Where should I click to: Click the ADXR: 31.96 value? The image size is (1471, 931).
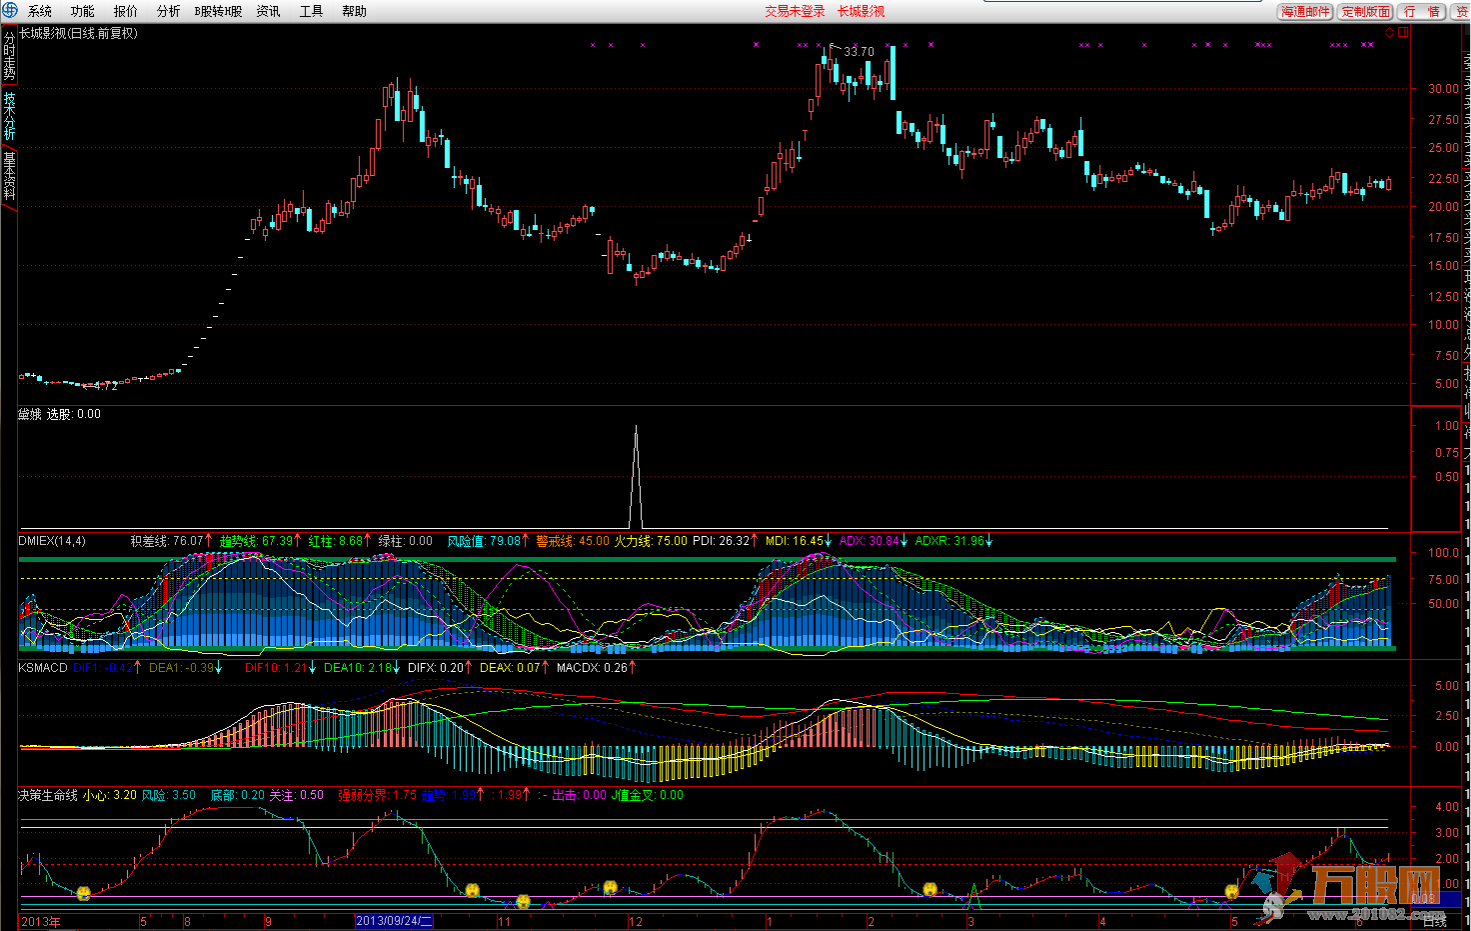(950, 541)
